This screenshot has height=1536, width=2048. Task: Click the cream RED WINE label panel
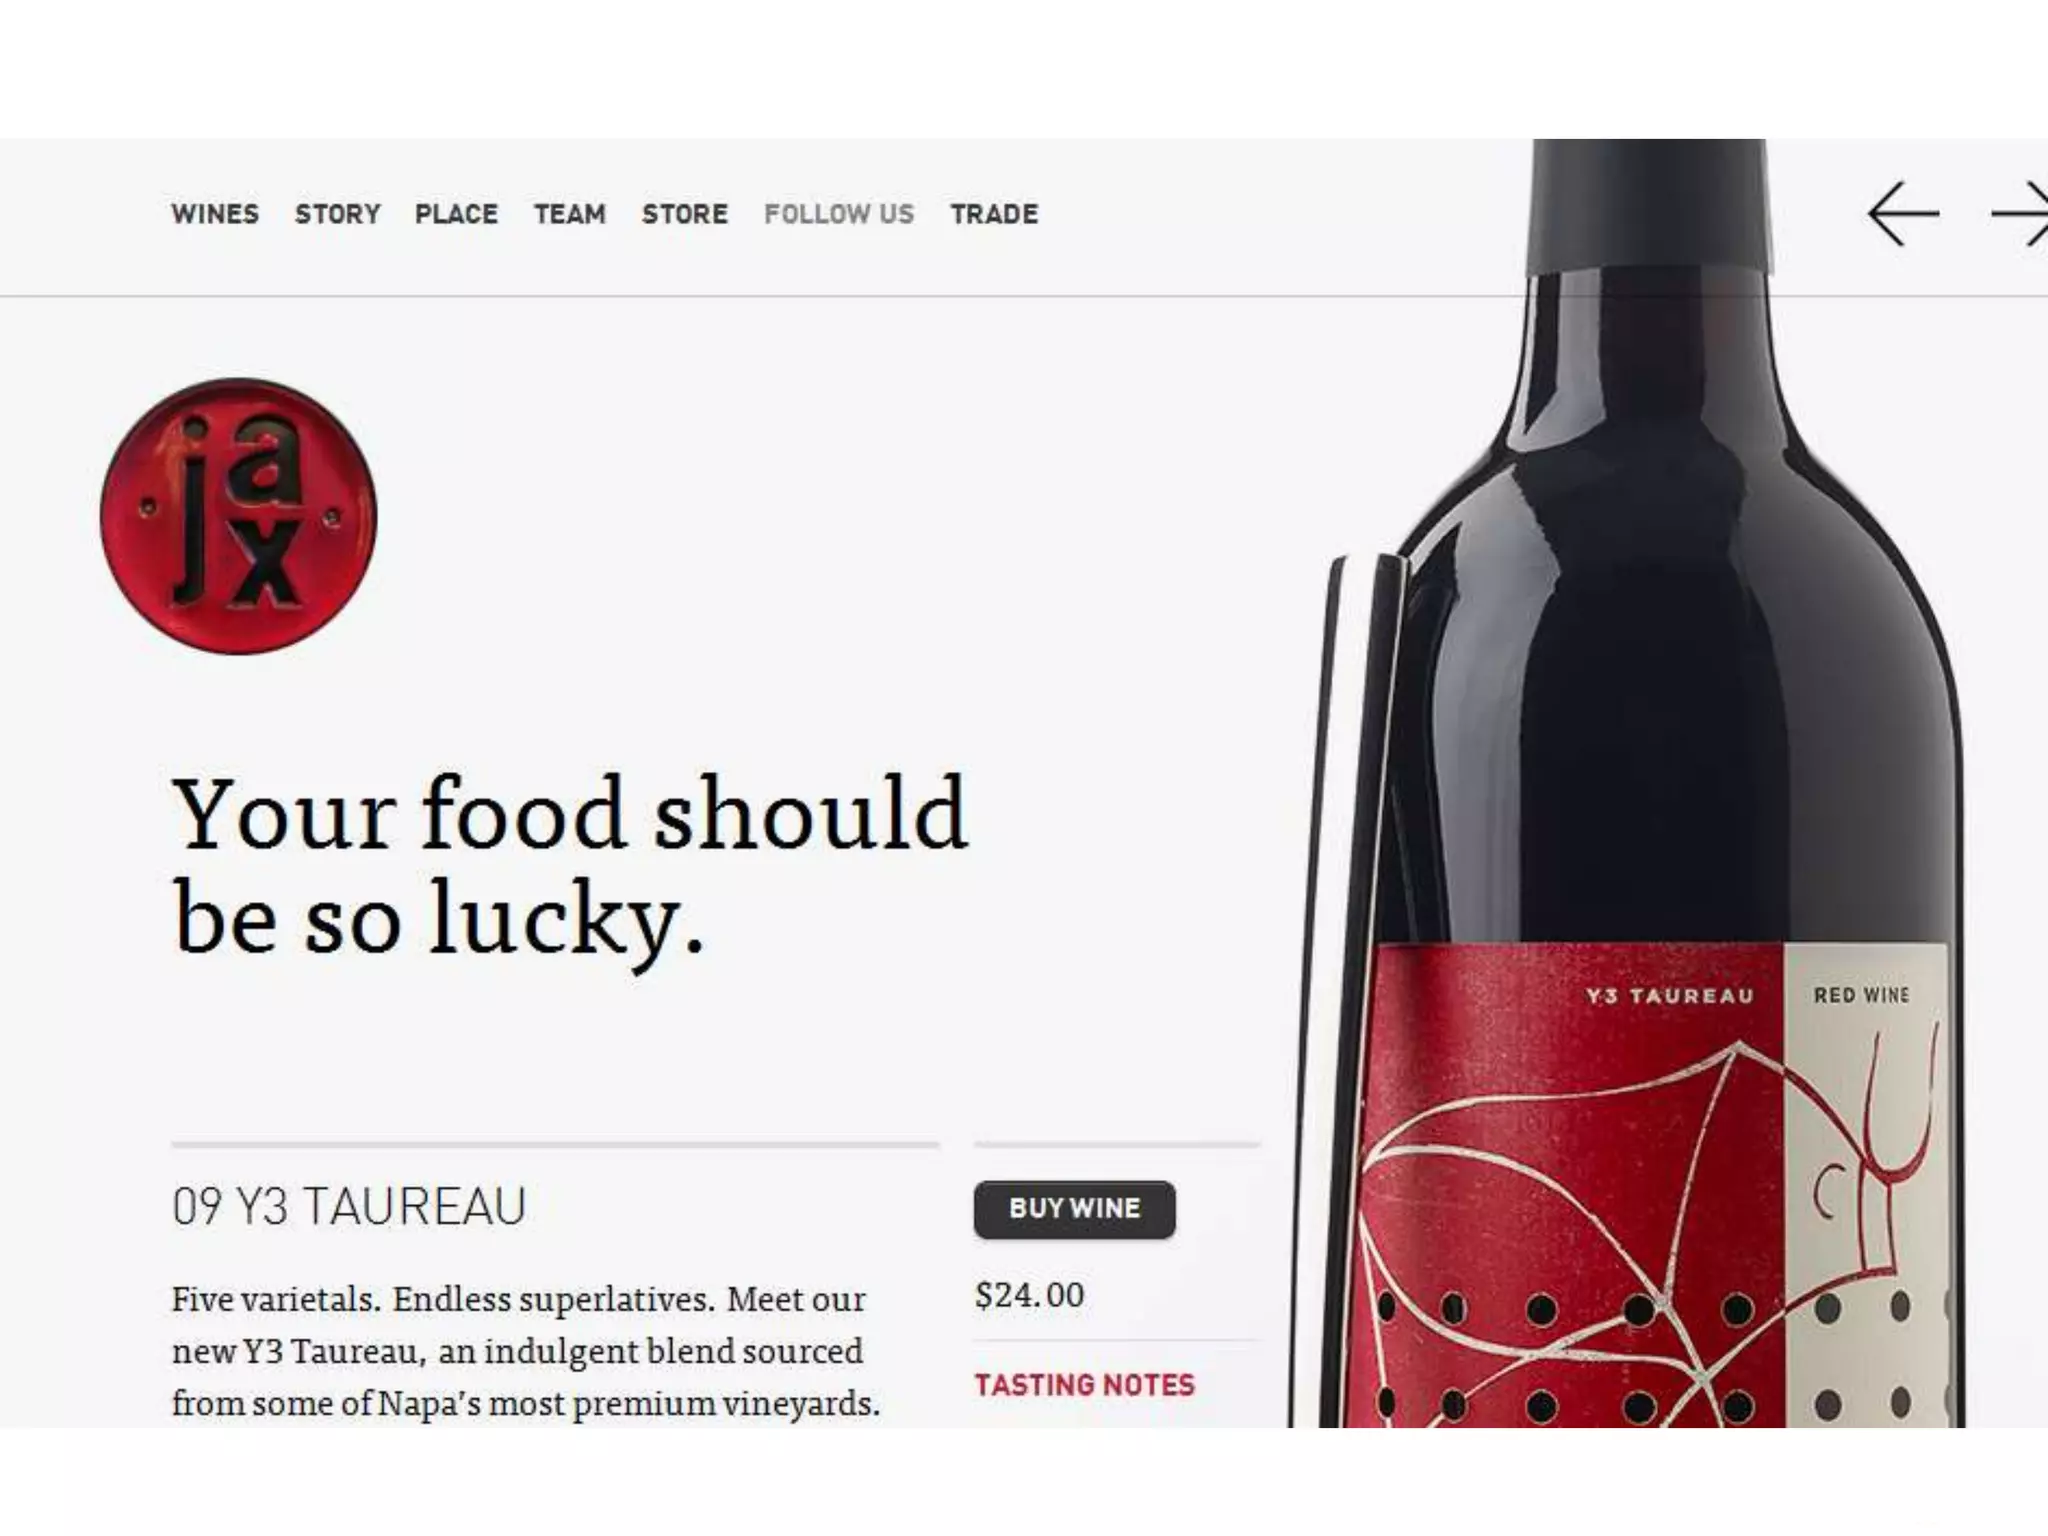coord(1866,1185)
